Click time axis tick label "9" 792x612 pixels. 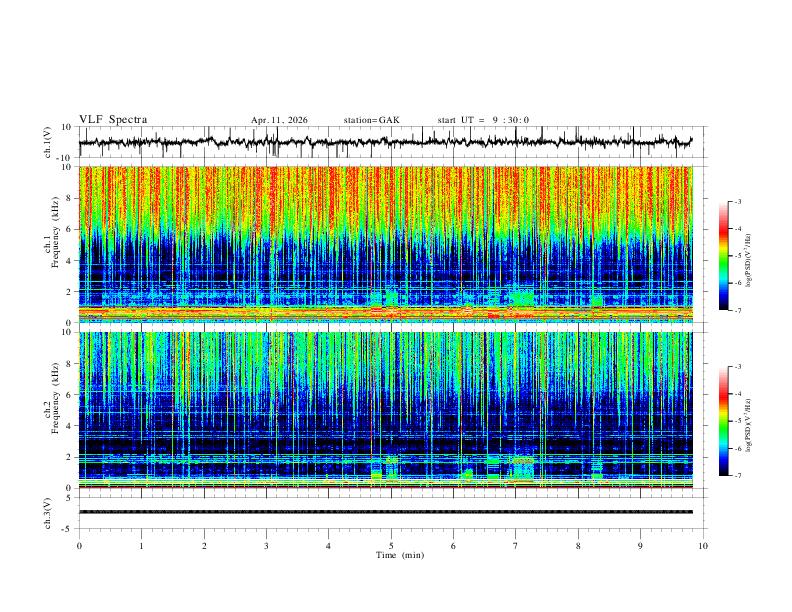640,546
